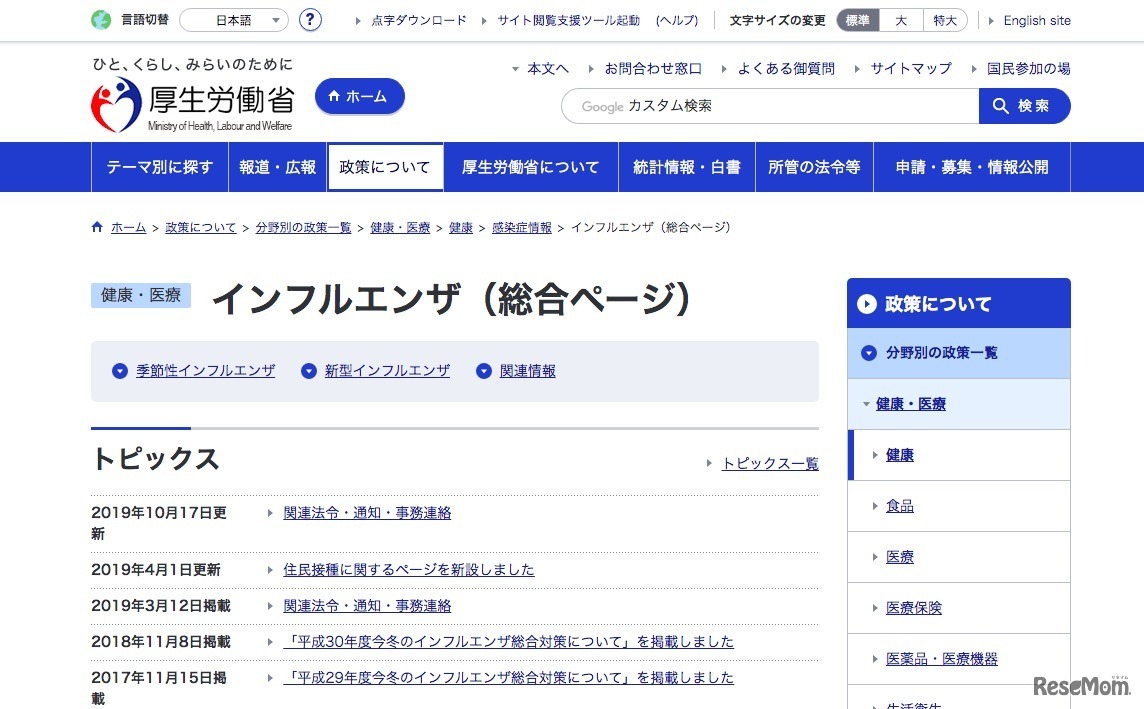Viewport: 1144px width, 709px height.
Task: Expand the 食品 sidebar item
Action: (899, 506)
